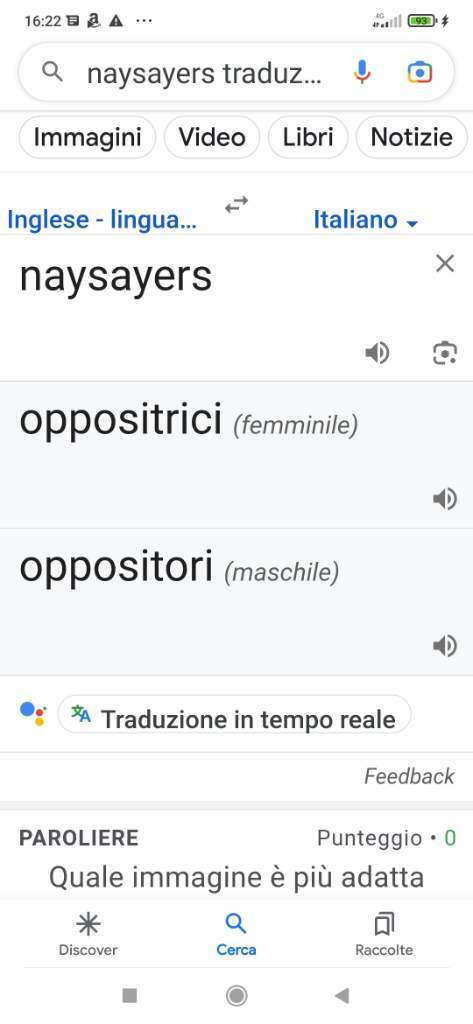Open camera translate icon beside naysayers speaker
473x1024 pixels.
pos(445,353)
